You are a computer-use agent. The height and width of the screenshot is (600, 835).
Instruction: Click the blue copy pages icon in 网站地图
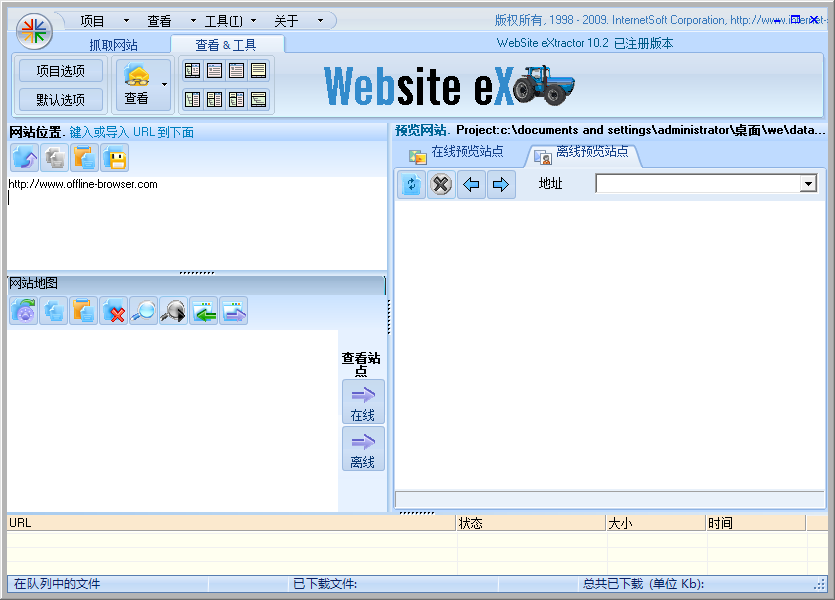pos(53,311)
